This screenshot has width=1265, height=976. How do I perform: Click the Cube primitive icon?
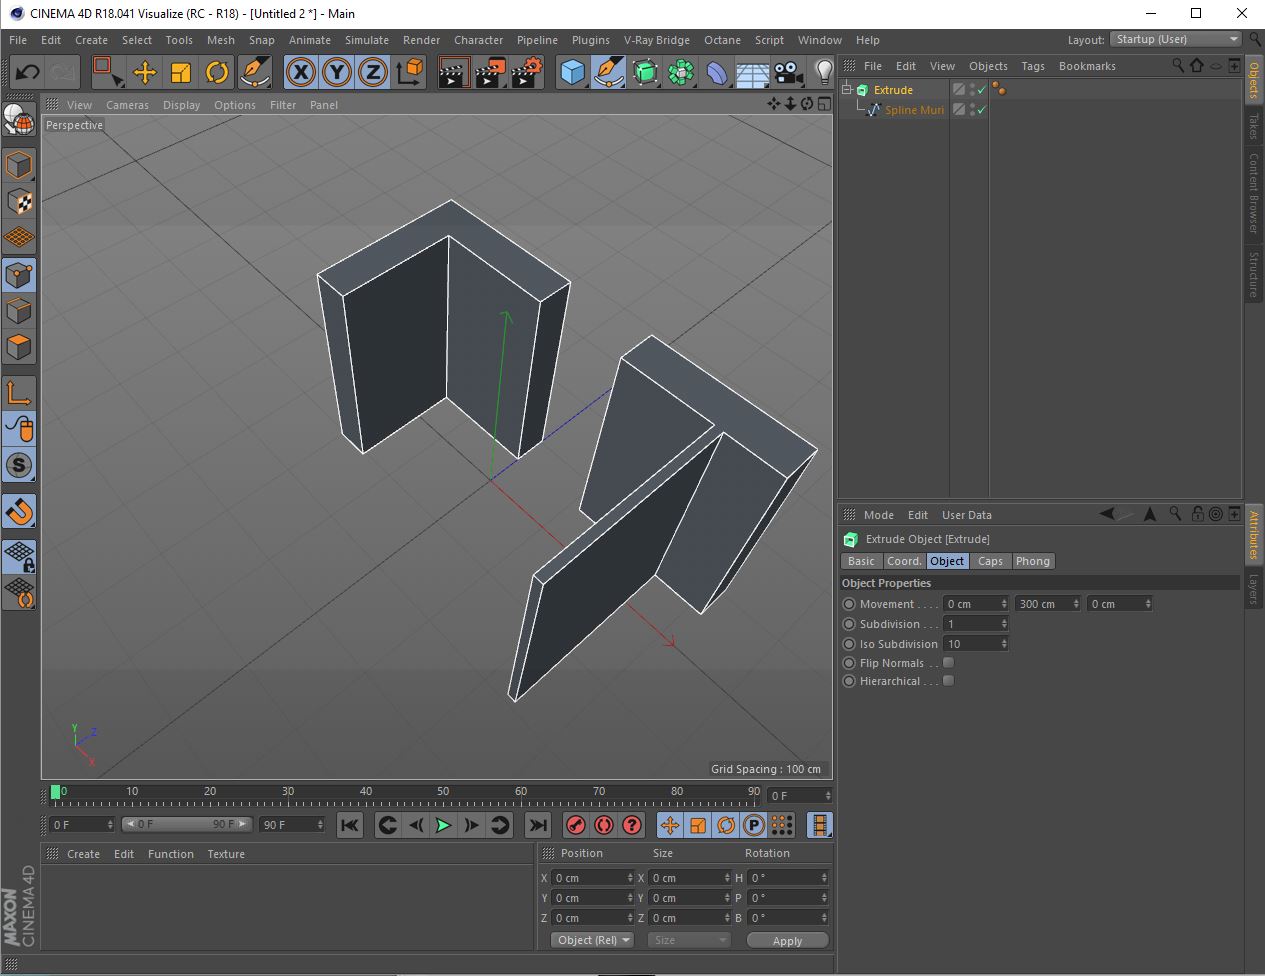[572, 72]
